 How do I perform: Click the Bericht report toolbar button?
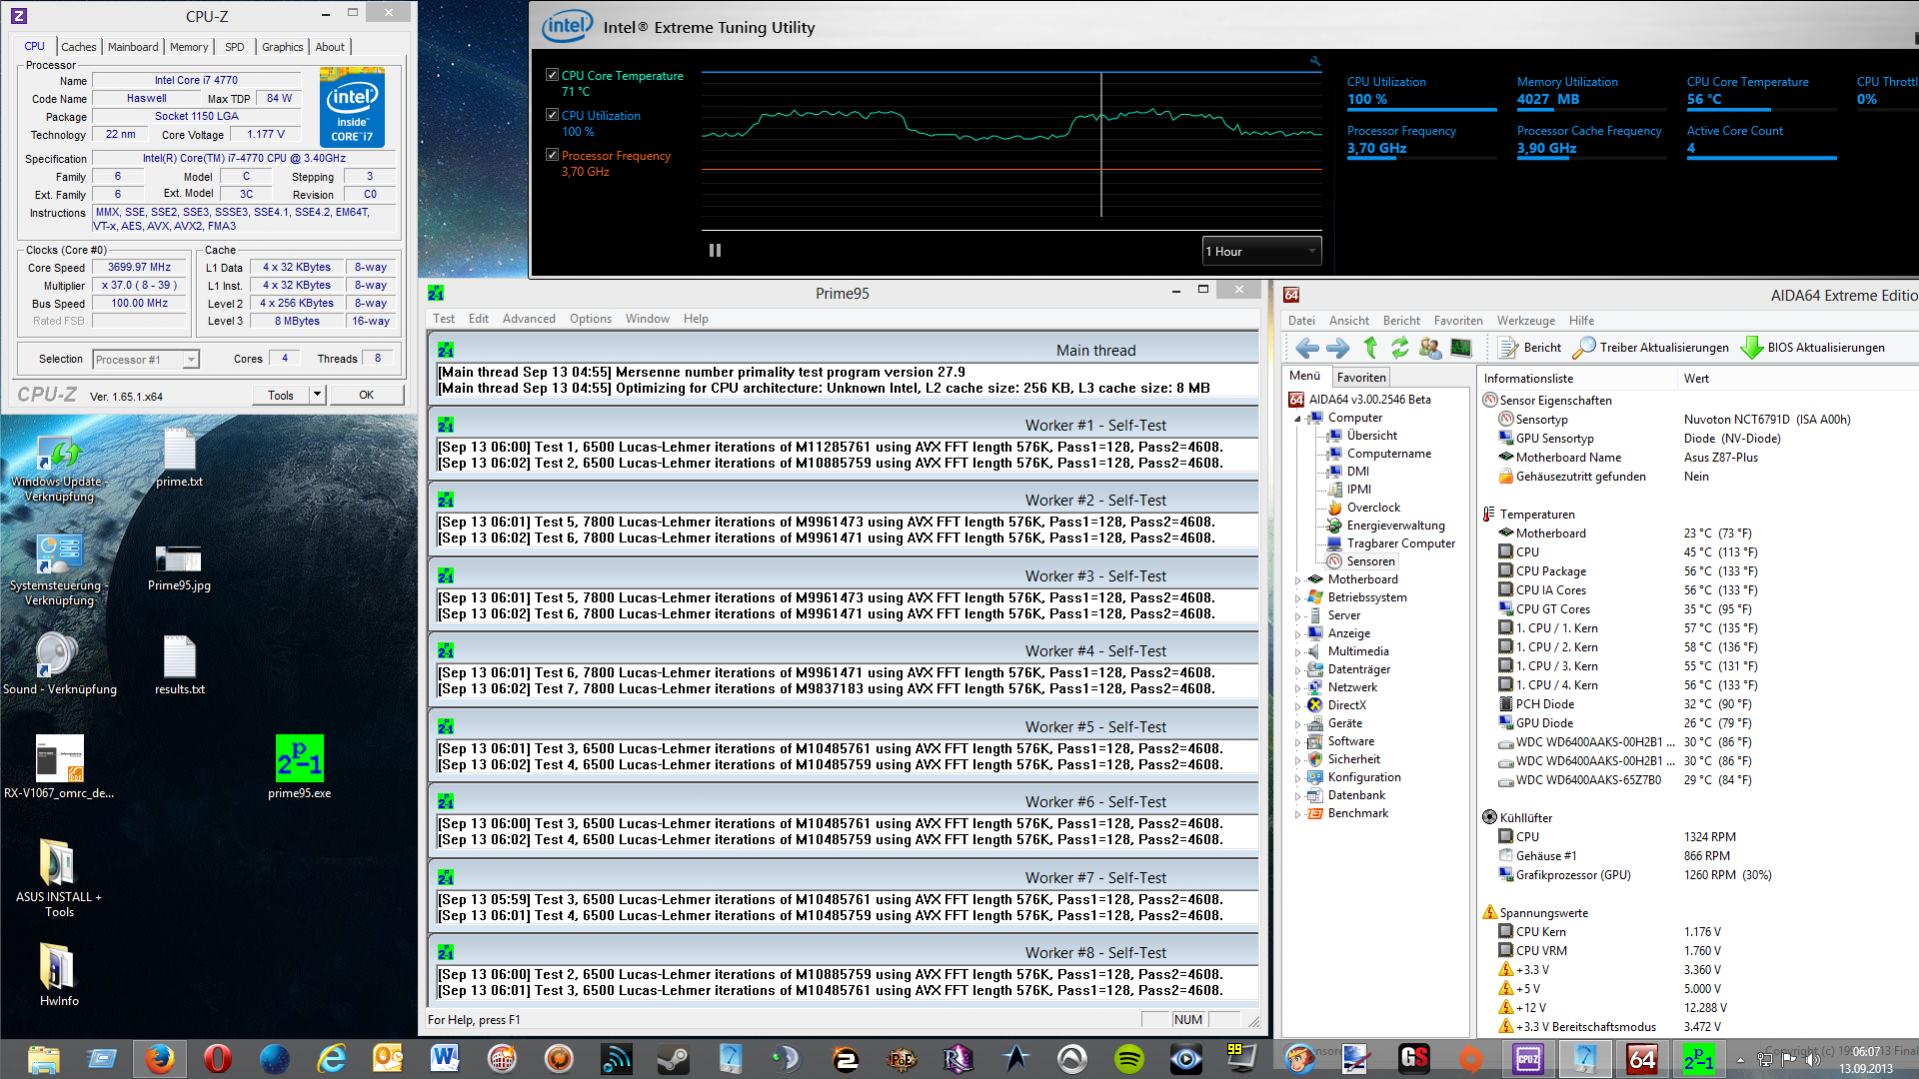(1529, 348)
